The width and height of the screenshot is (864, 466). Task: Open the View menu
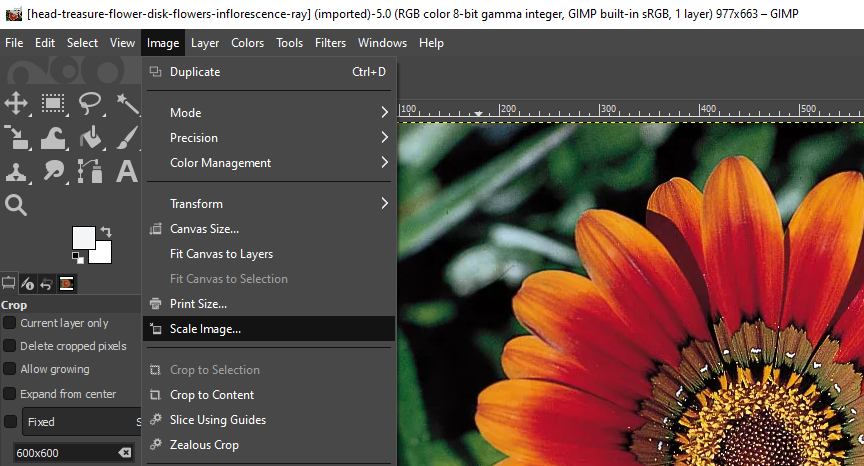tap(122, 43)
